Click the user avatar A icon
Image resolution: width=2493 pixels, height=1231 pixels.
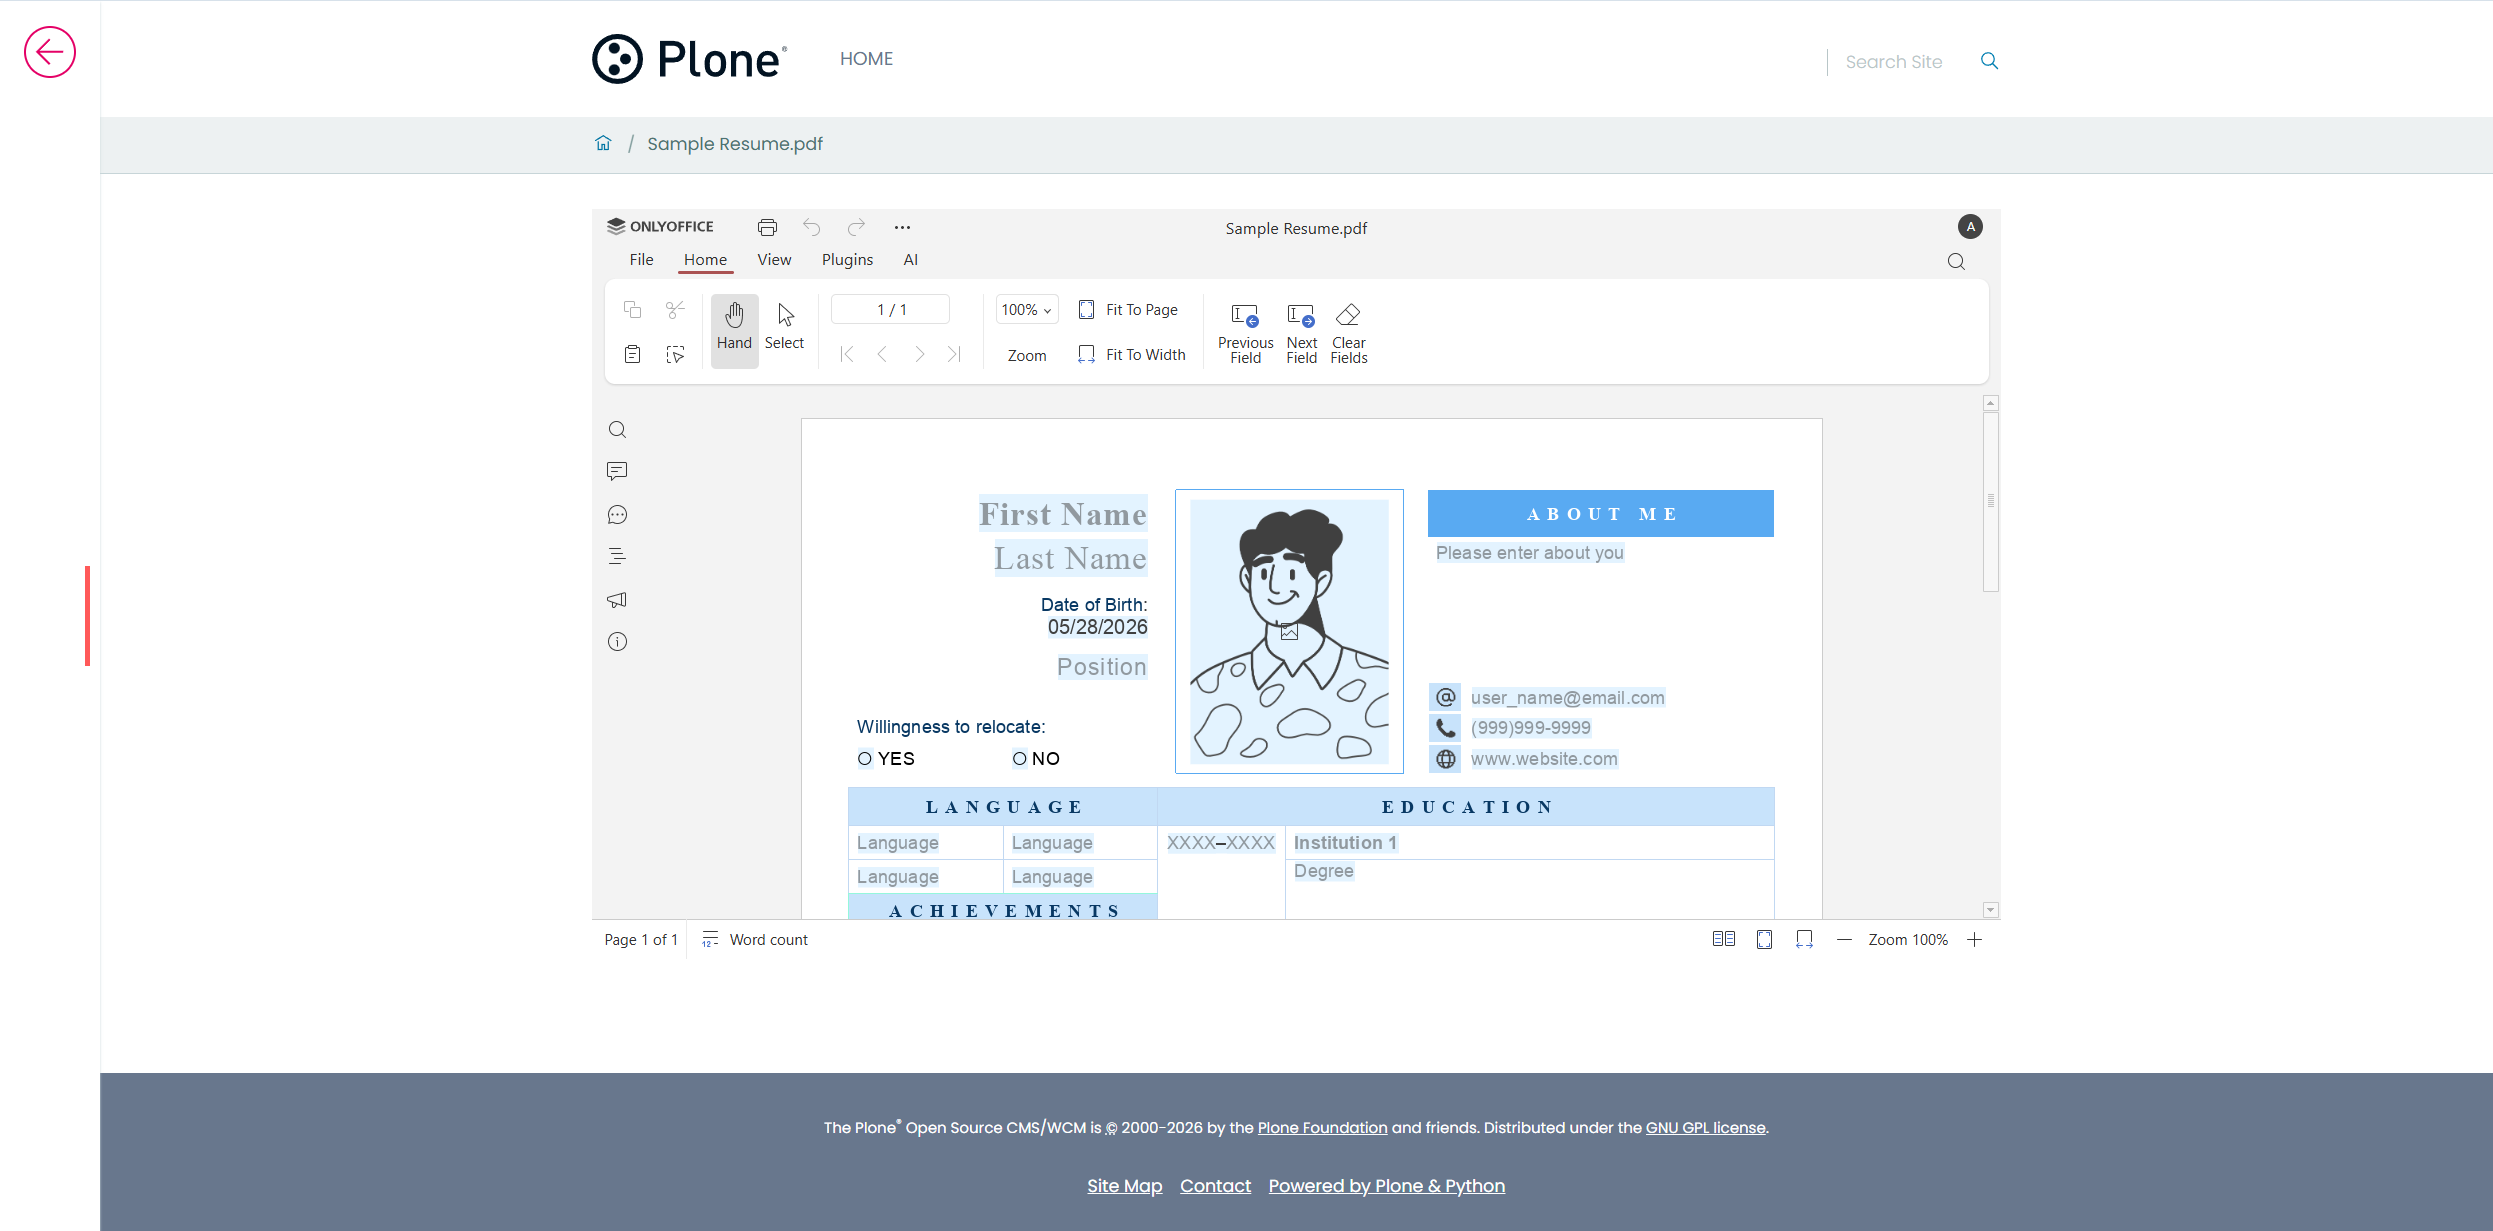click(x=1970, y=227)
